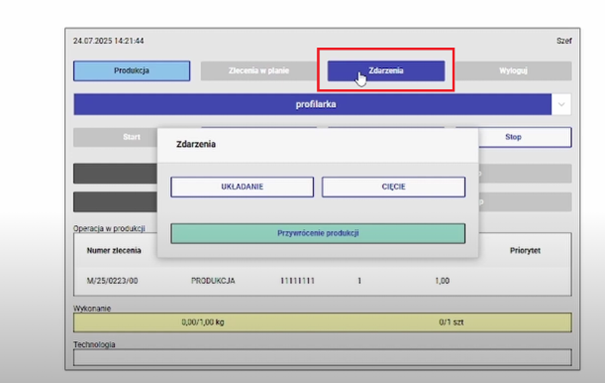Click the 0/1 szt progress indicator
Screen dimensions: 605x383
click(x=451, y=322)
